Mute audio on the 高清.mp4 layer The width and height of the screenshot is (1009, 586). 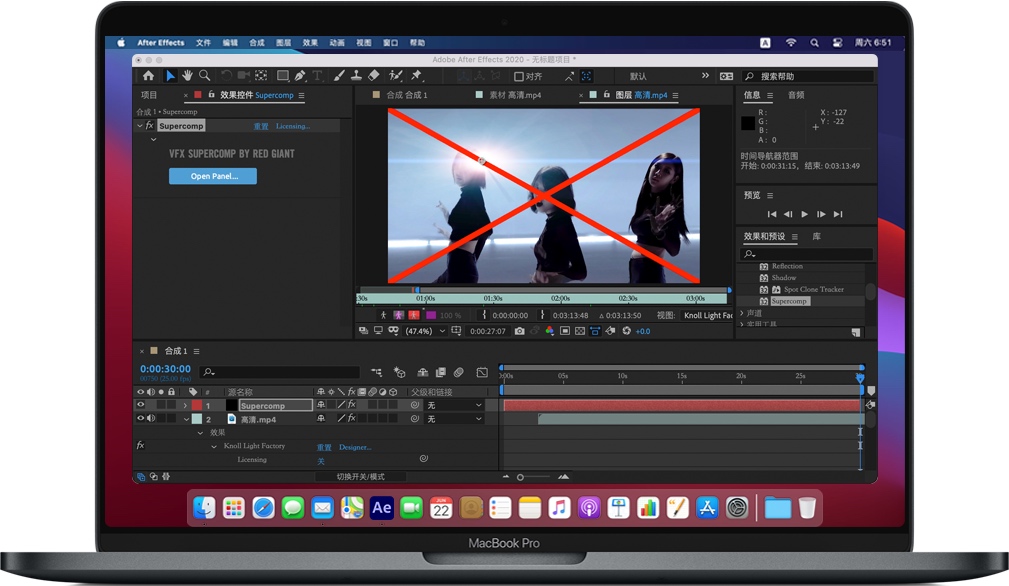(149, 419)
